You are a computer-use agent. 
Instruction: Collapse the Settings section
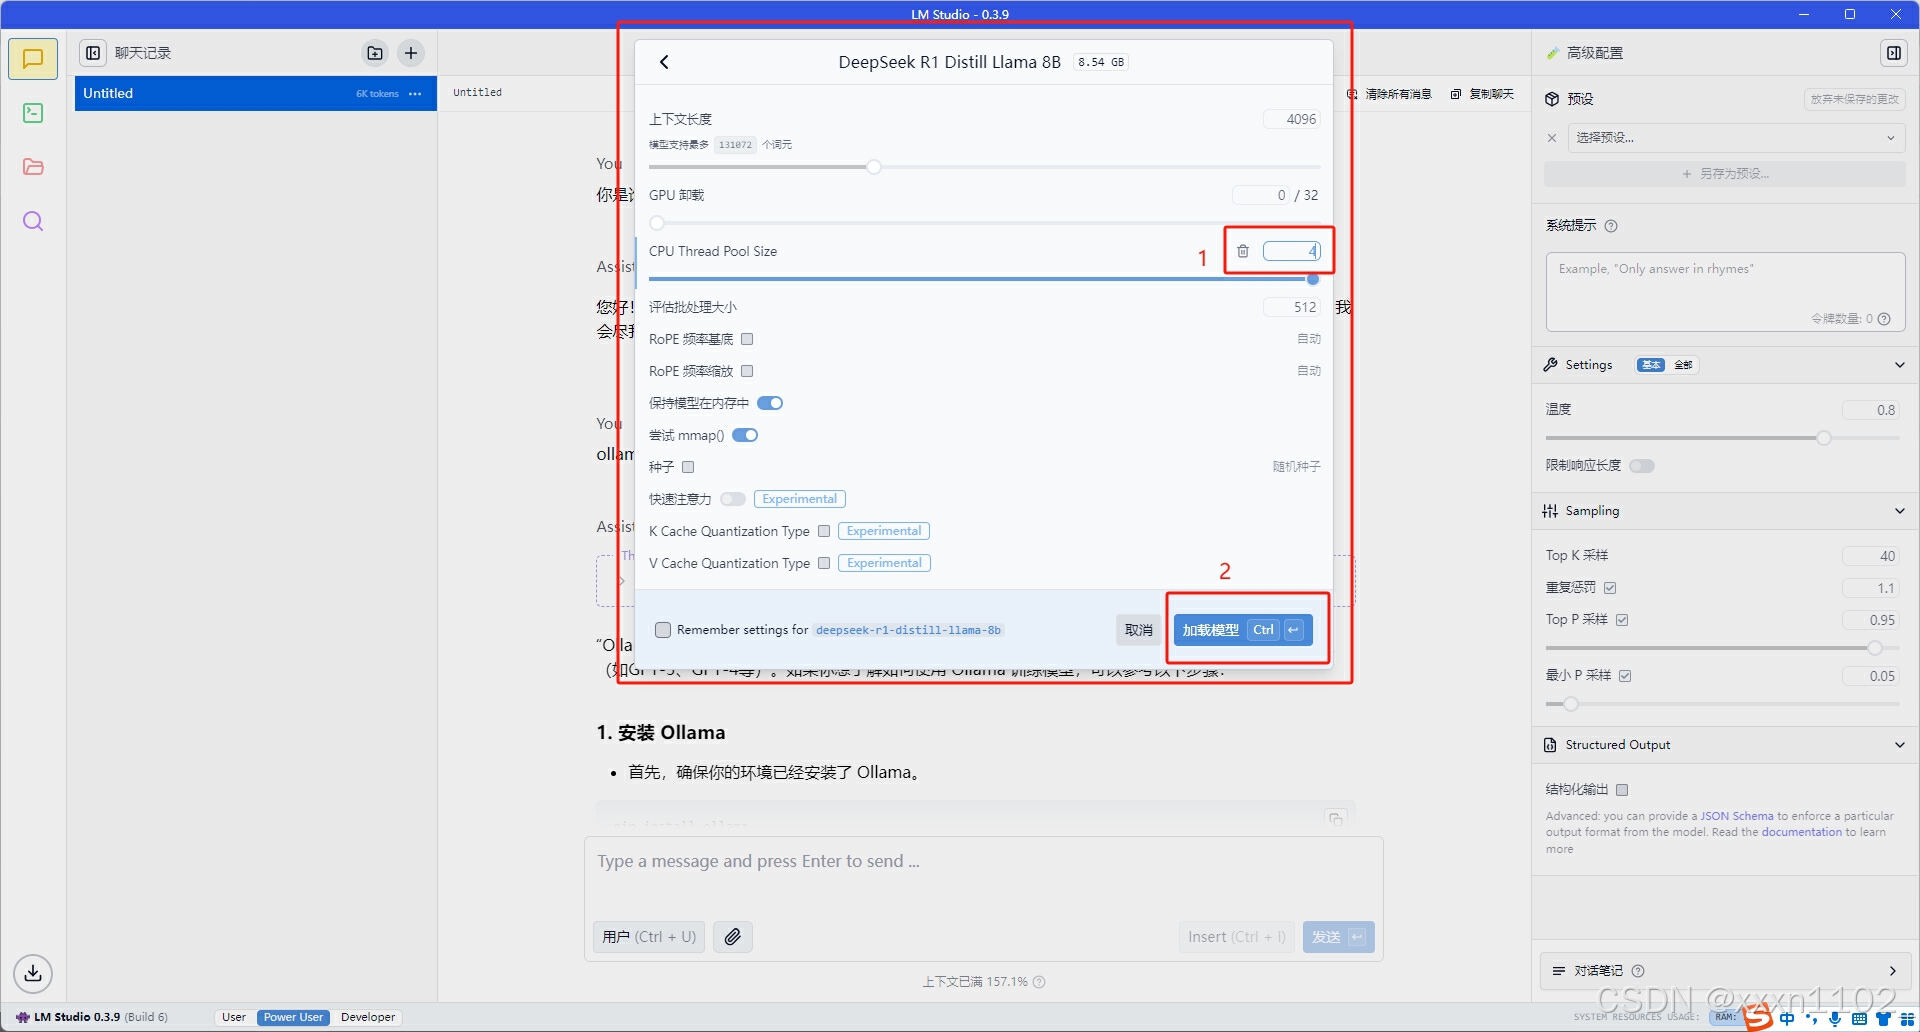click(x=1899, y=365)
